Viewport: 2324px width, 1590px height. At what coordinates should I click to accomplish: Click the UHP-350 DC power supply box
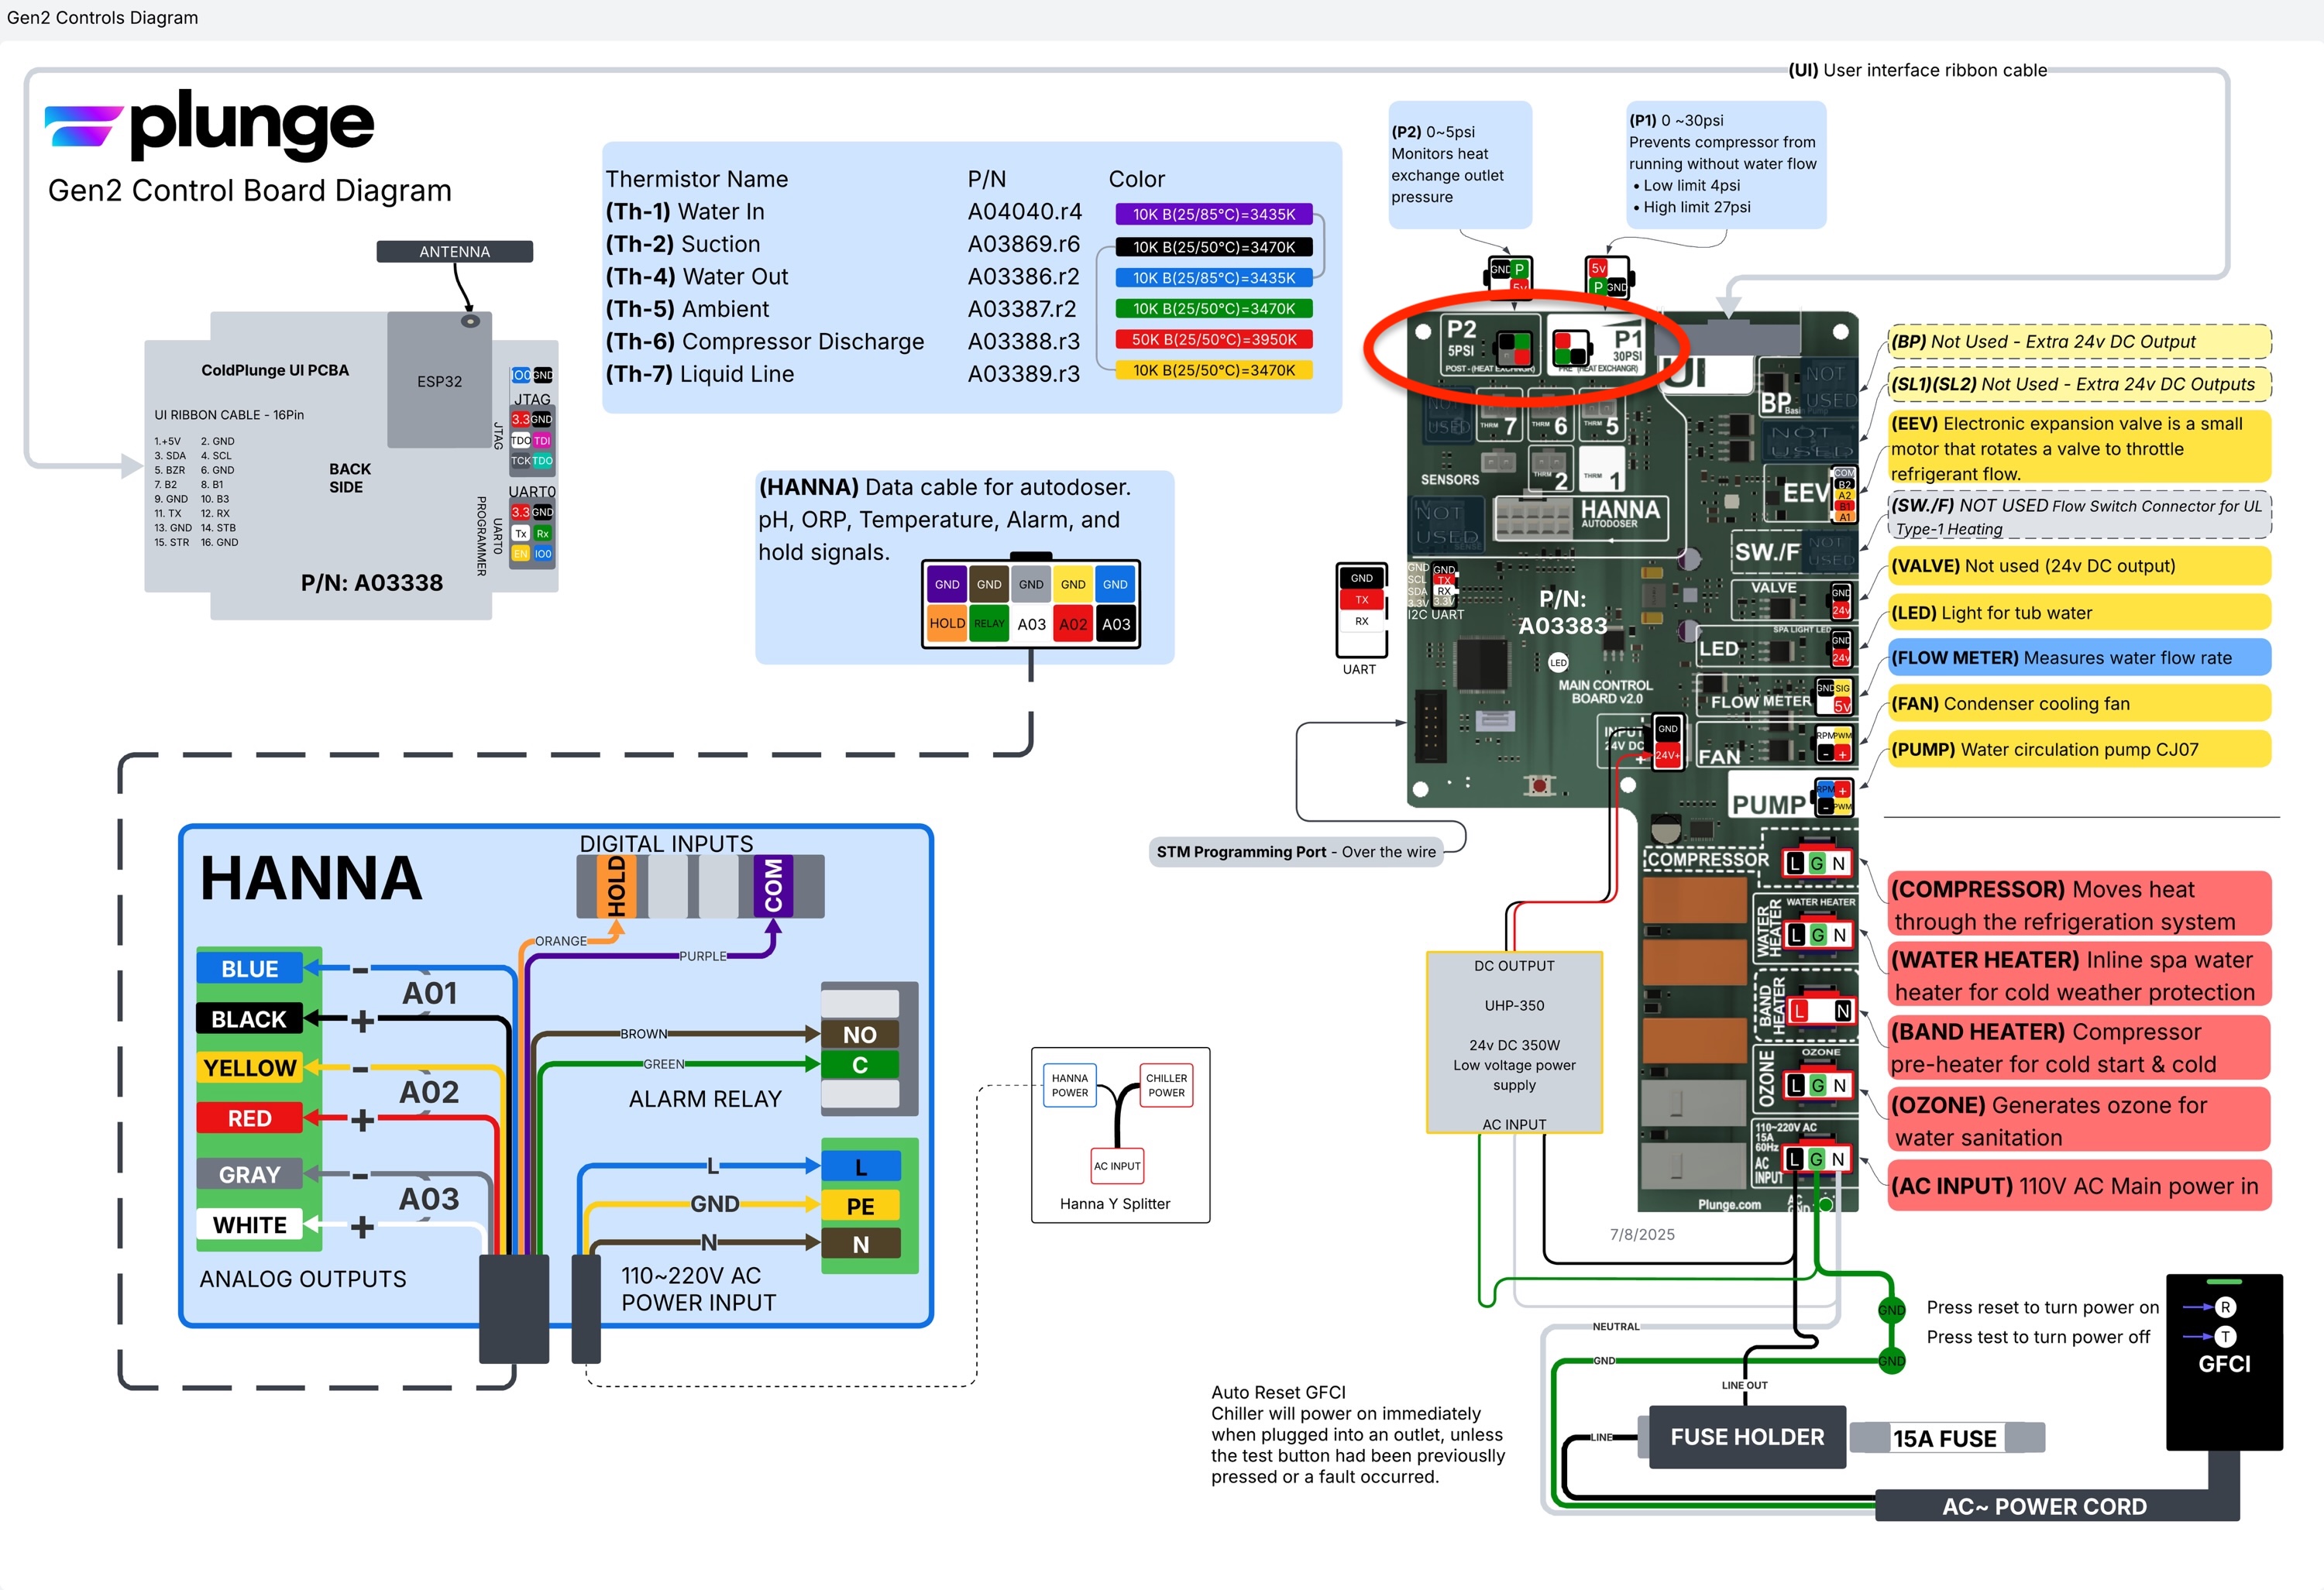click(x=1514, y=1043)
